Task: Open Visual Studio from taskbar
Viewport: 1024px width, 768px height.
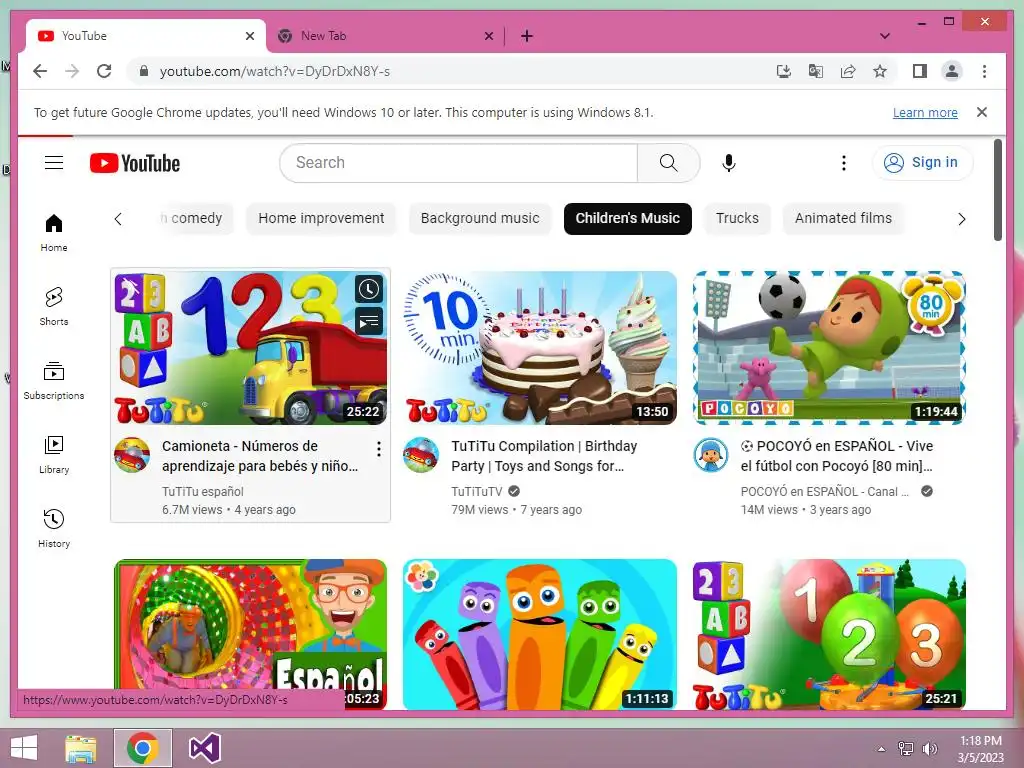Action: click(204, 748)
